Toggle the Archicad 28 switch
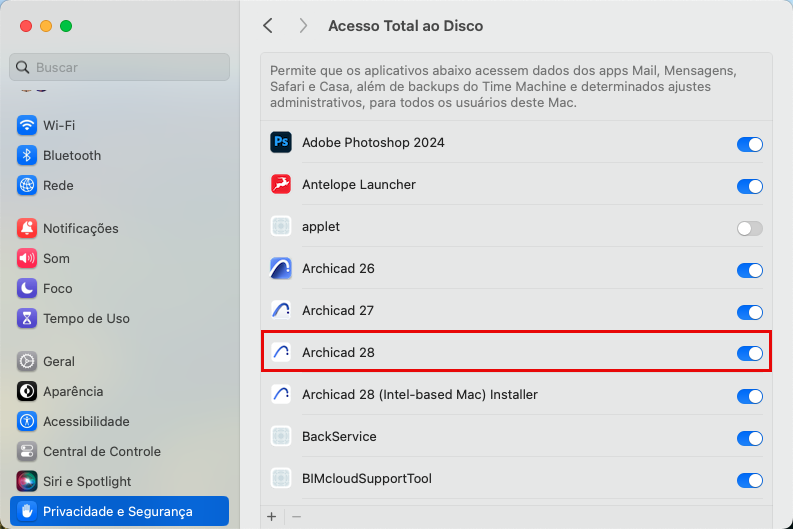 point(750,353)
